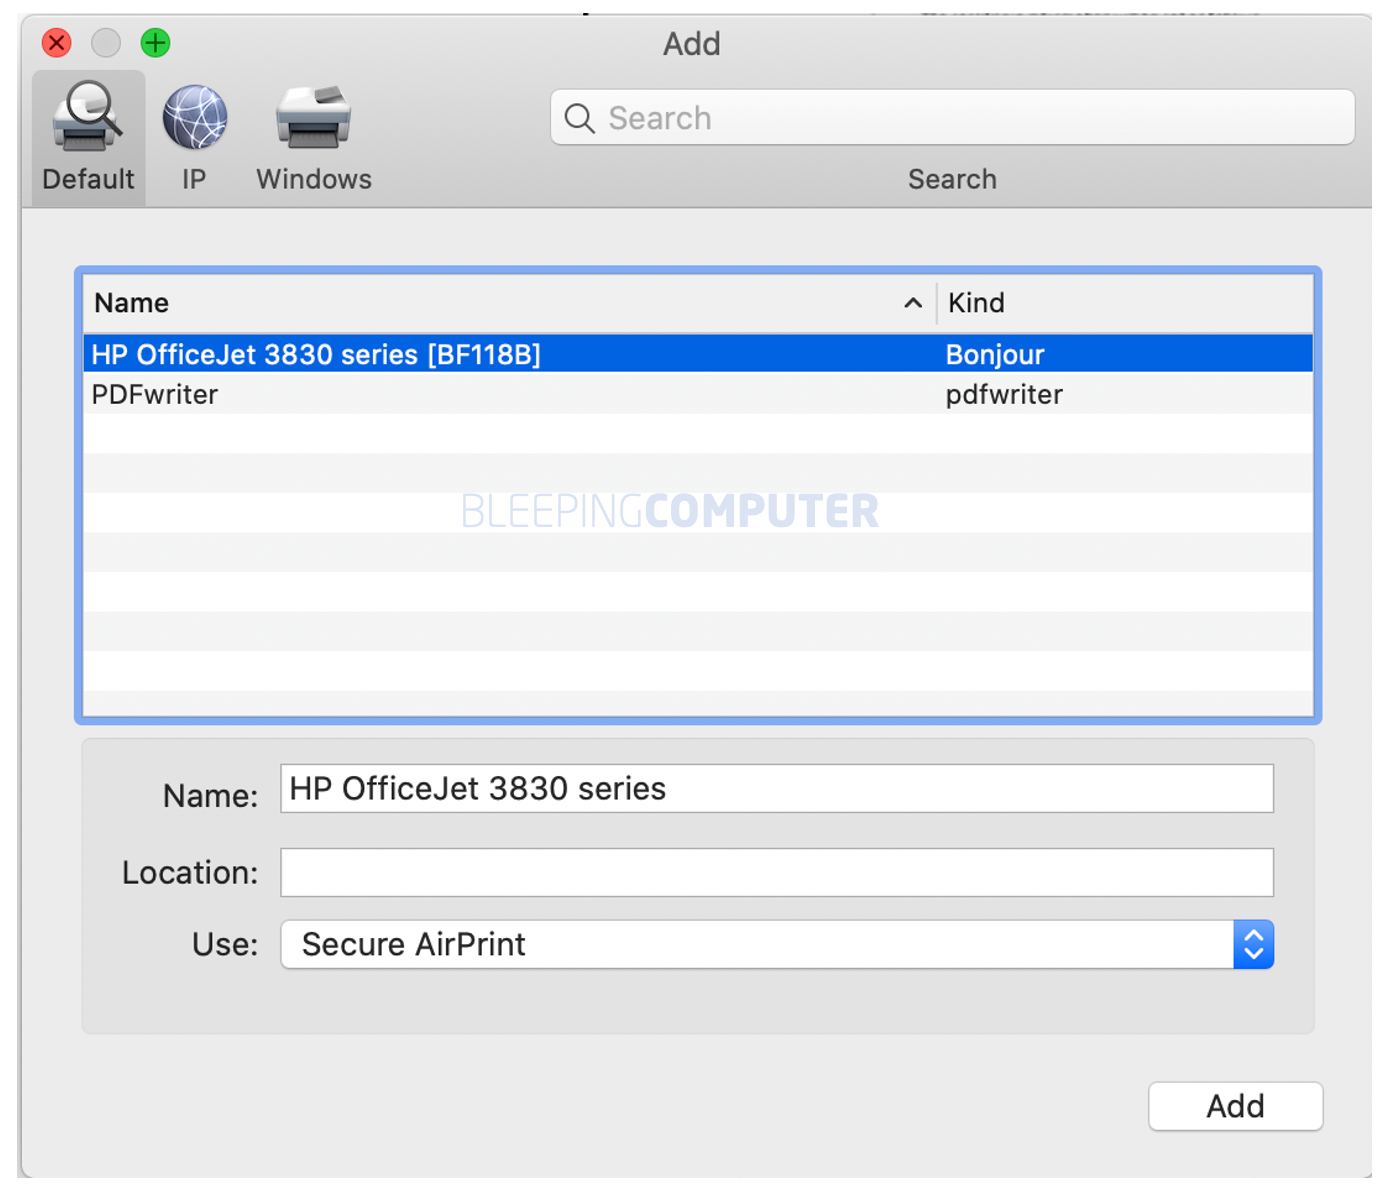Edit the Name field HP OfficeJet 3830

coord(777,789)
